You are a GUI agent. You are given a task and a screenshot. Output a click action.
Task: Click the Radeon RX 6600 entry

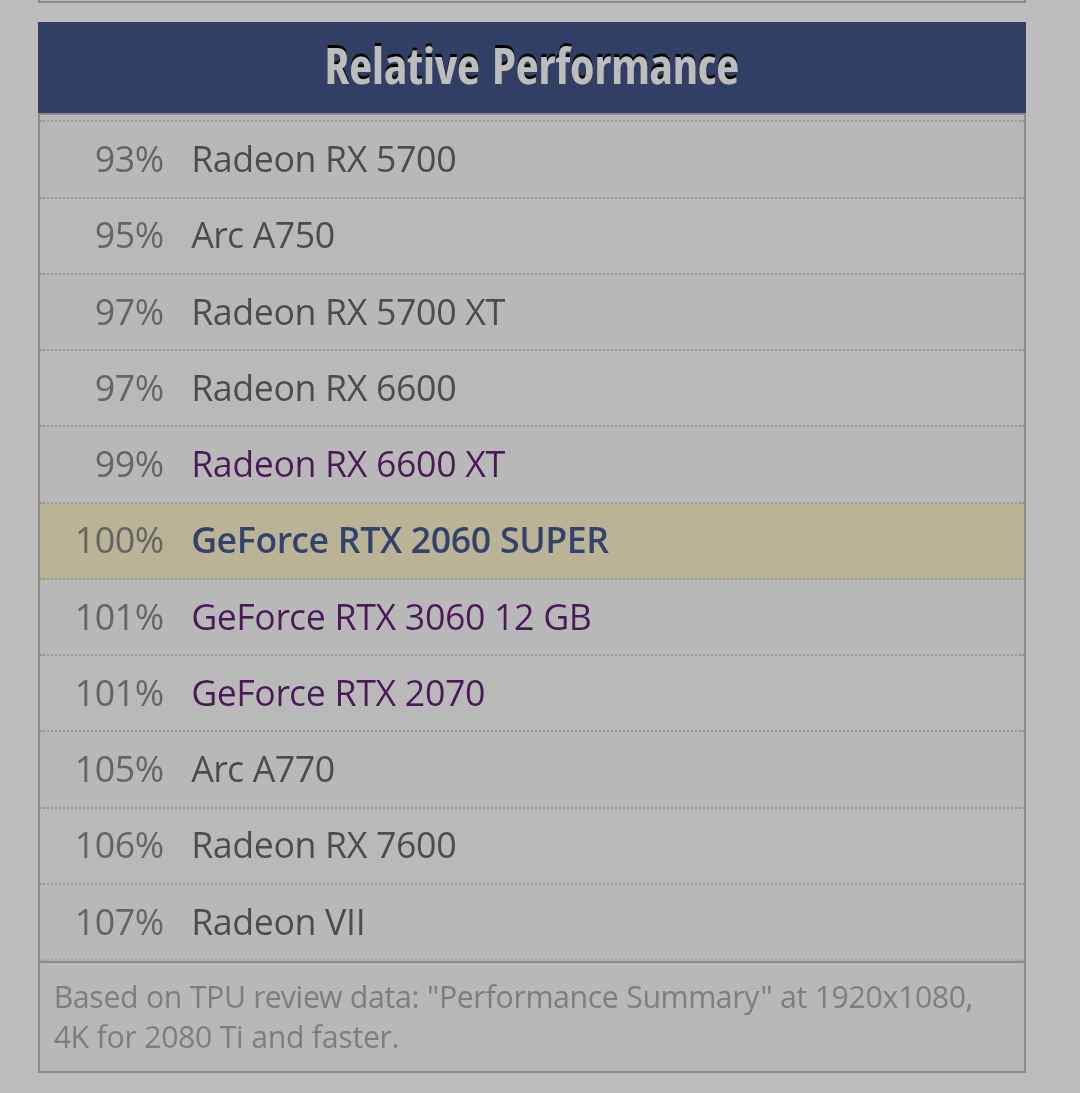pyautogui.click(x=532, y=388)
